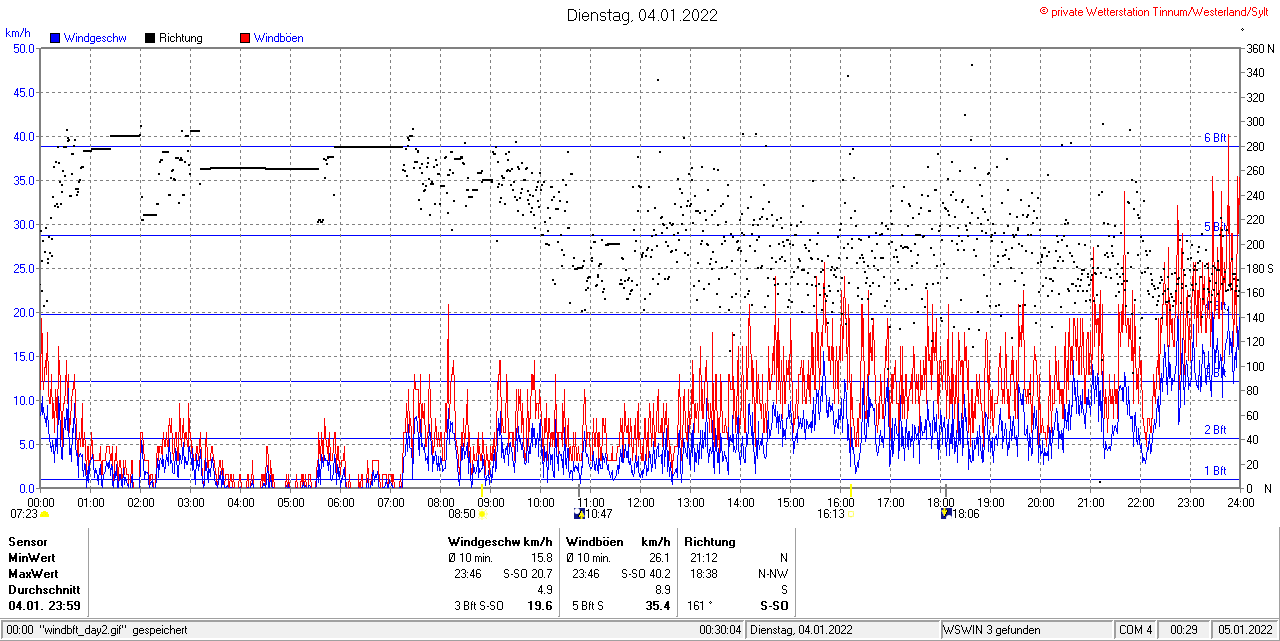
Task: Click the sunrise icon next to 07:23
Action: tap(44, 514)
